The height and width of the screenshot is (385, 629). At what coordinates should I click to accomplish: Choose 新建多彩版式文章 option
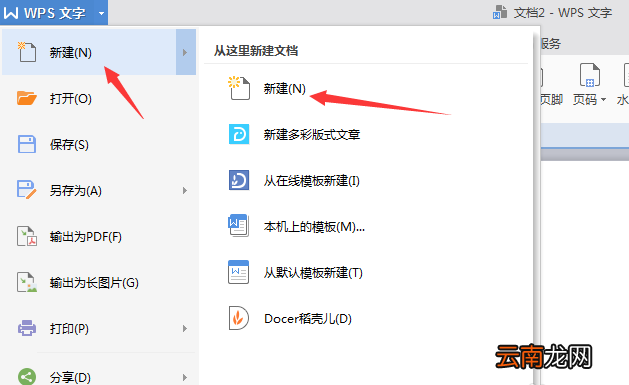point(312,134)
